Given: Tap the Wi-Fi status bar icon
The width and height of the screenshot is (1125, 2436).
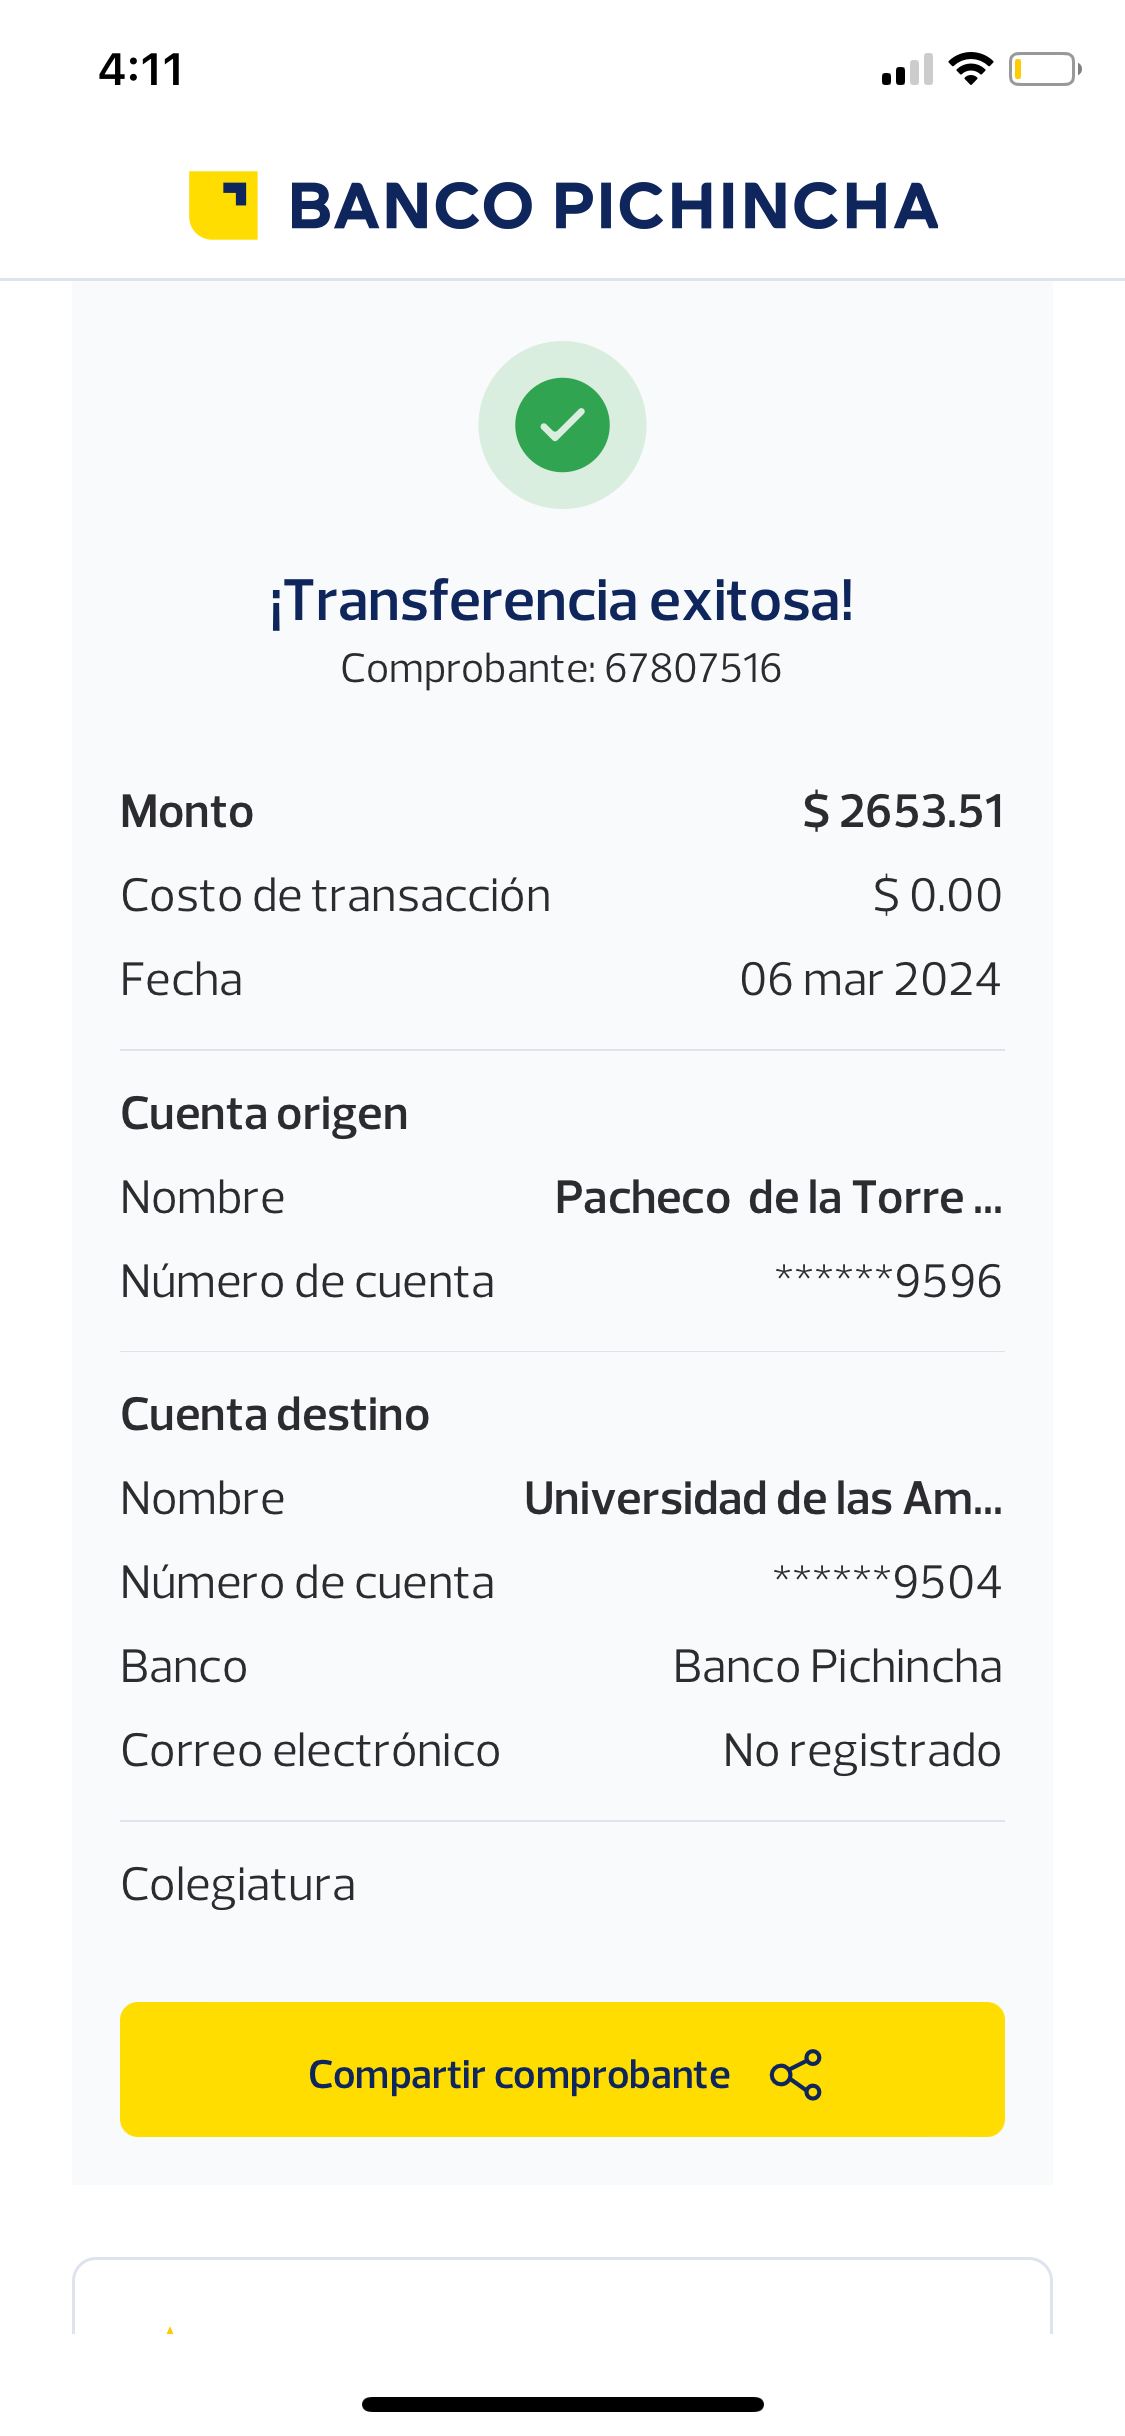Looking at the screenshot, I should pyautogui.click(x=970, y=69).
